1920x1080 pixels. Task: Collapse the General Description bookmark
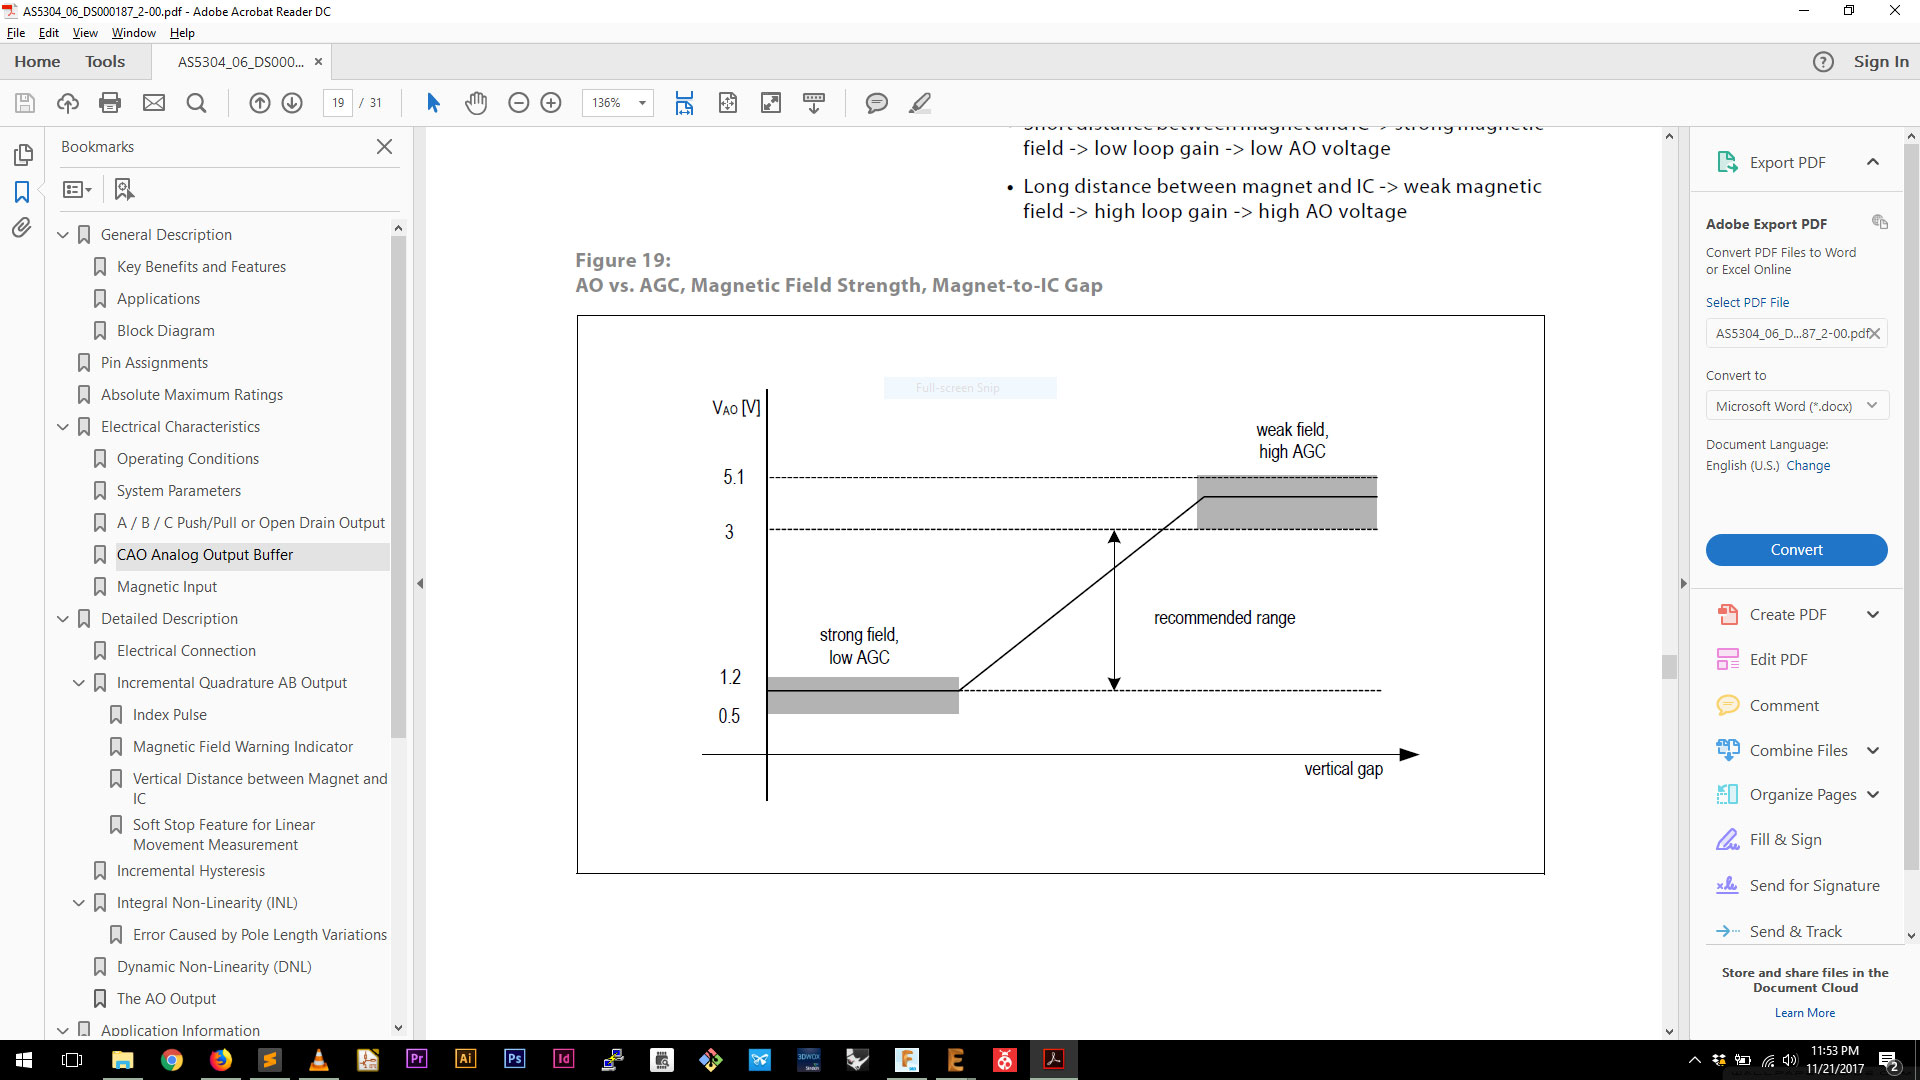(x=63, y=235)
